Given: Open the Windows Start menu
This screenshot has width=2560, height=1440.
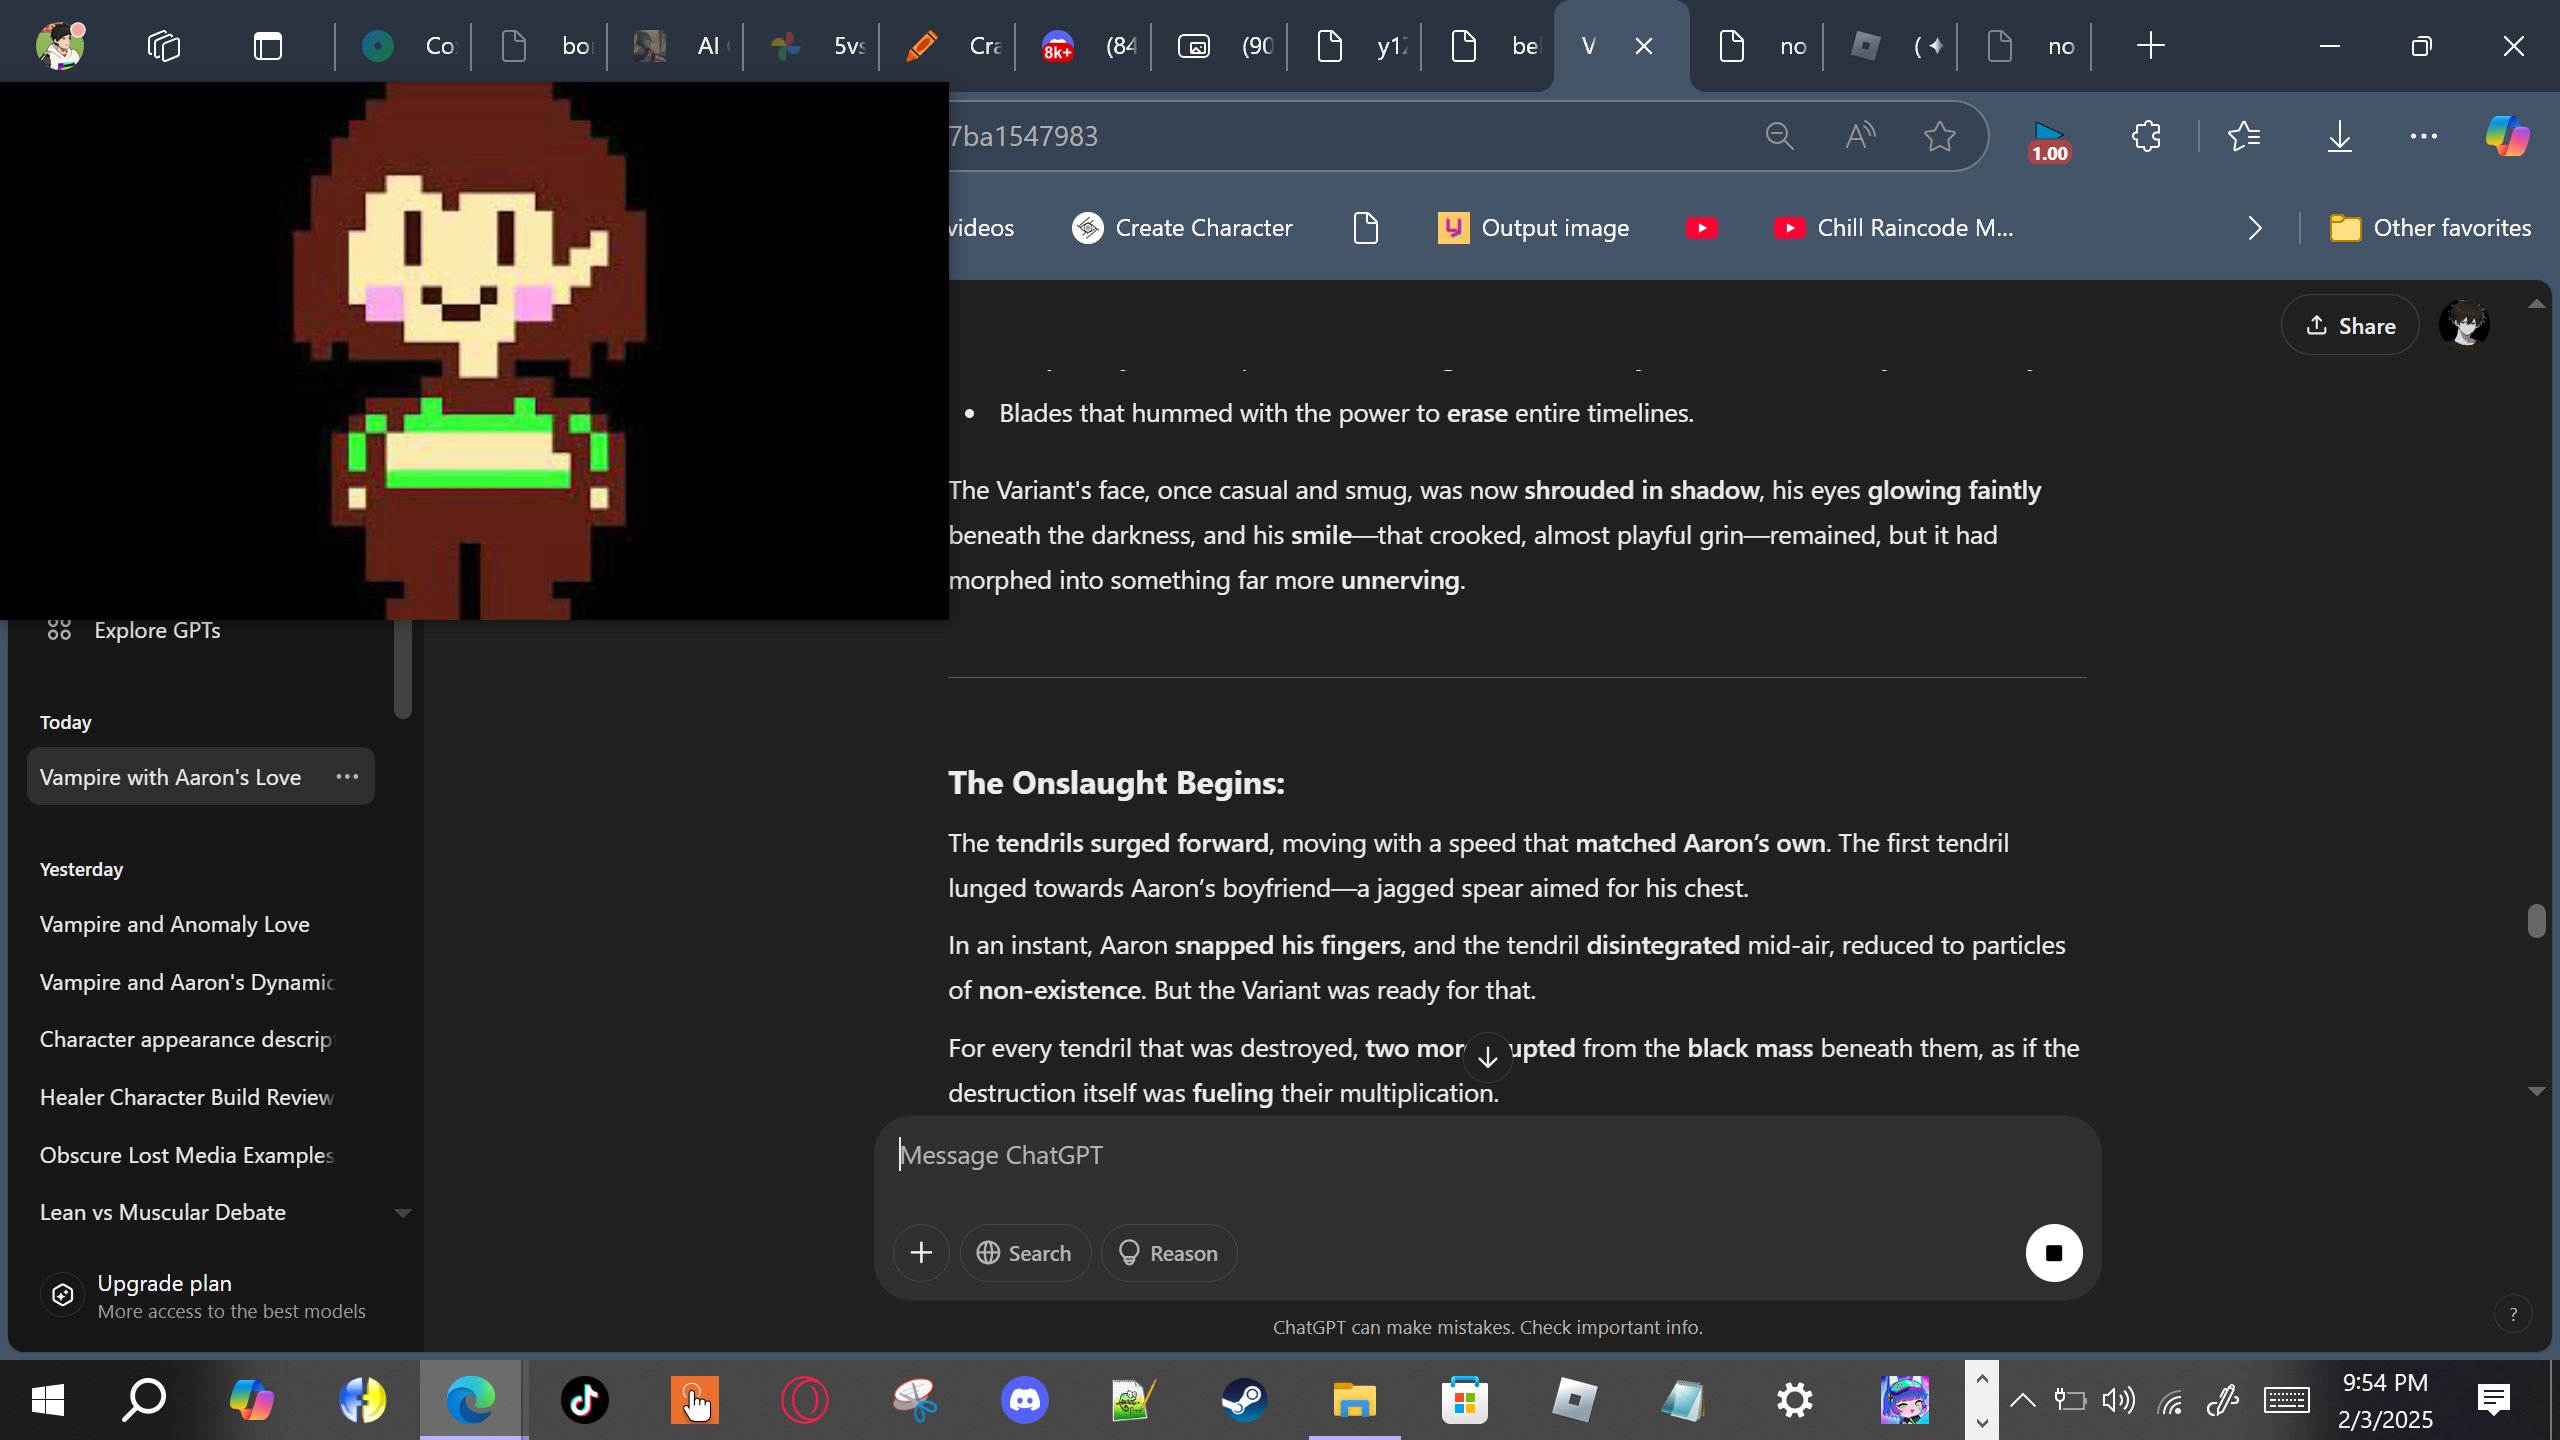Looking at the screenshot, I should click(48, 1400).
